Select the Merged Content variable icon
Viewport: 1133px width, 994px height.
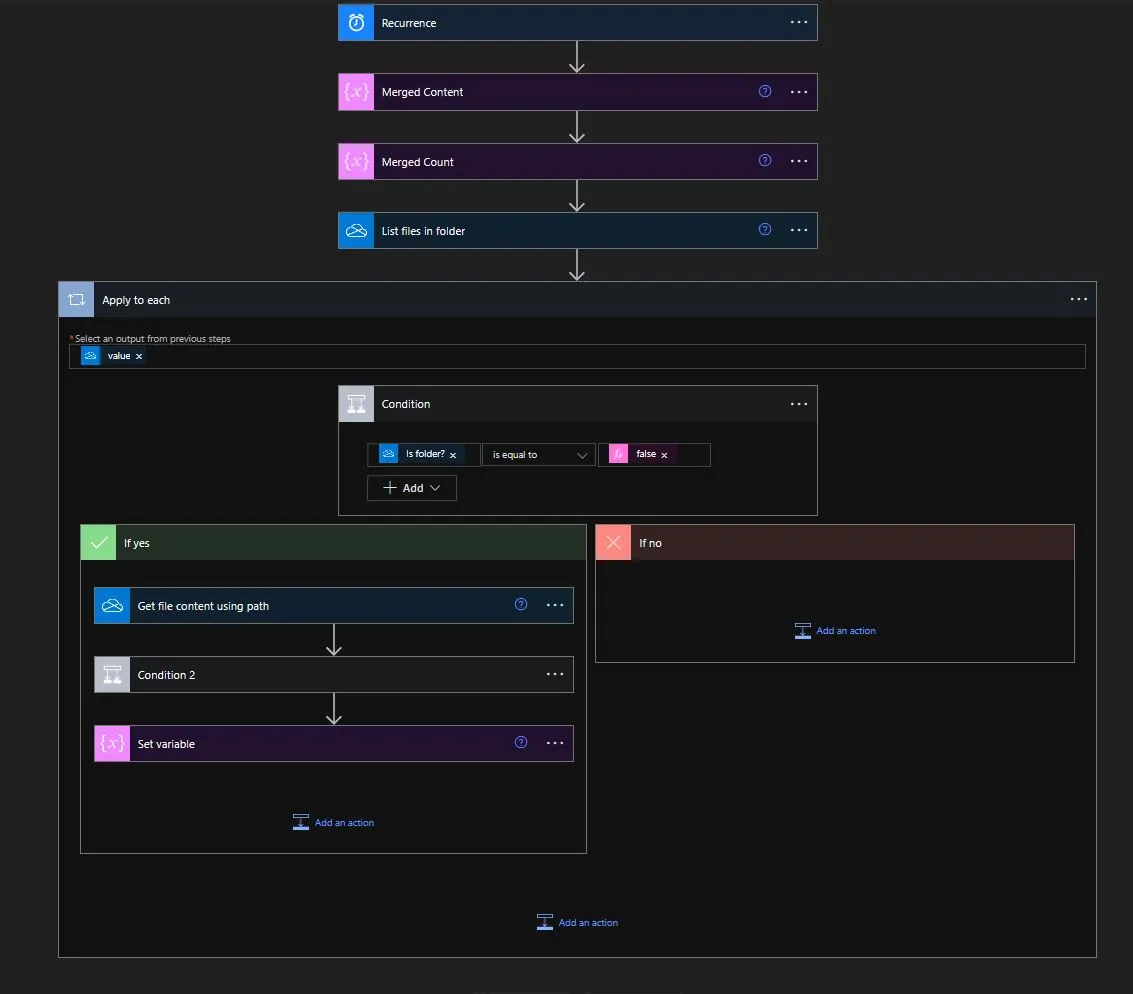pyautogui.click(x=356, y=91)
